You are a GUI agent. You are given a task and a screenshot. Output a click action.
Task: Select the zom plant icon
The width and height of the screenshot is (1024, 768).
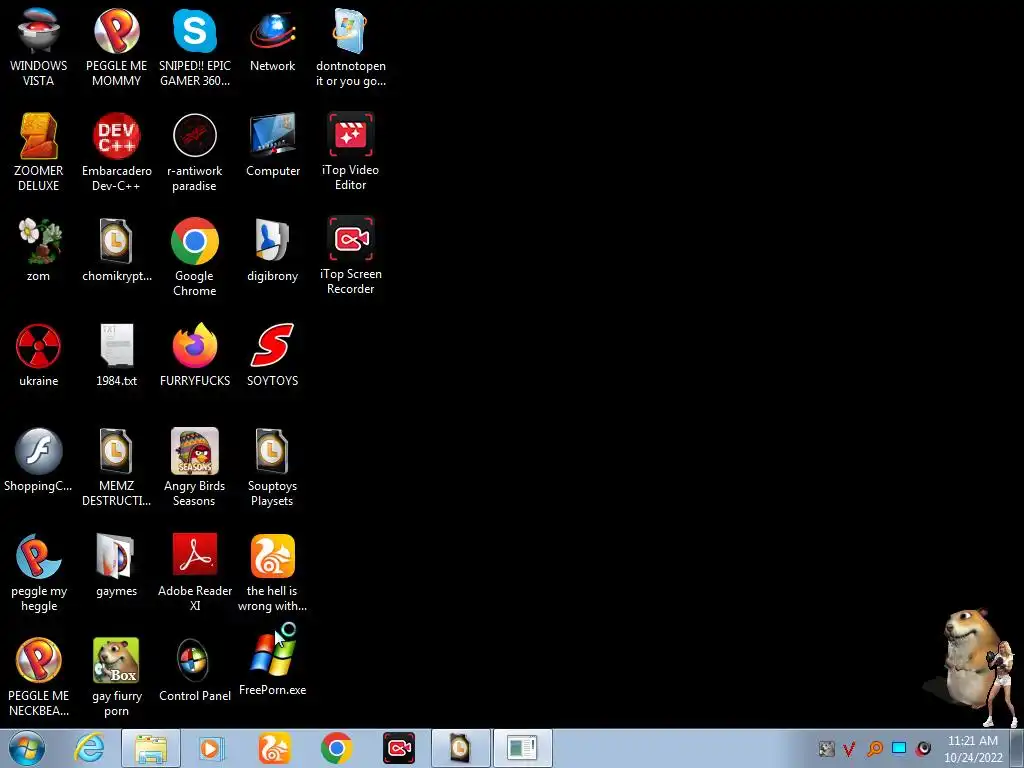39,250
